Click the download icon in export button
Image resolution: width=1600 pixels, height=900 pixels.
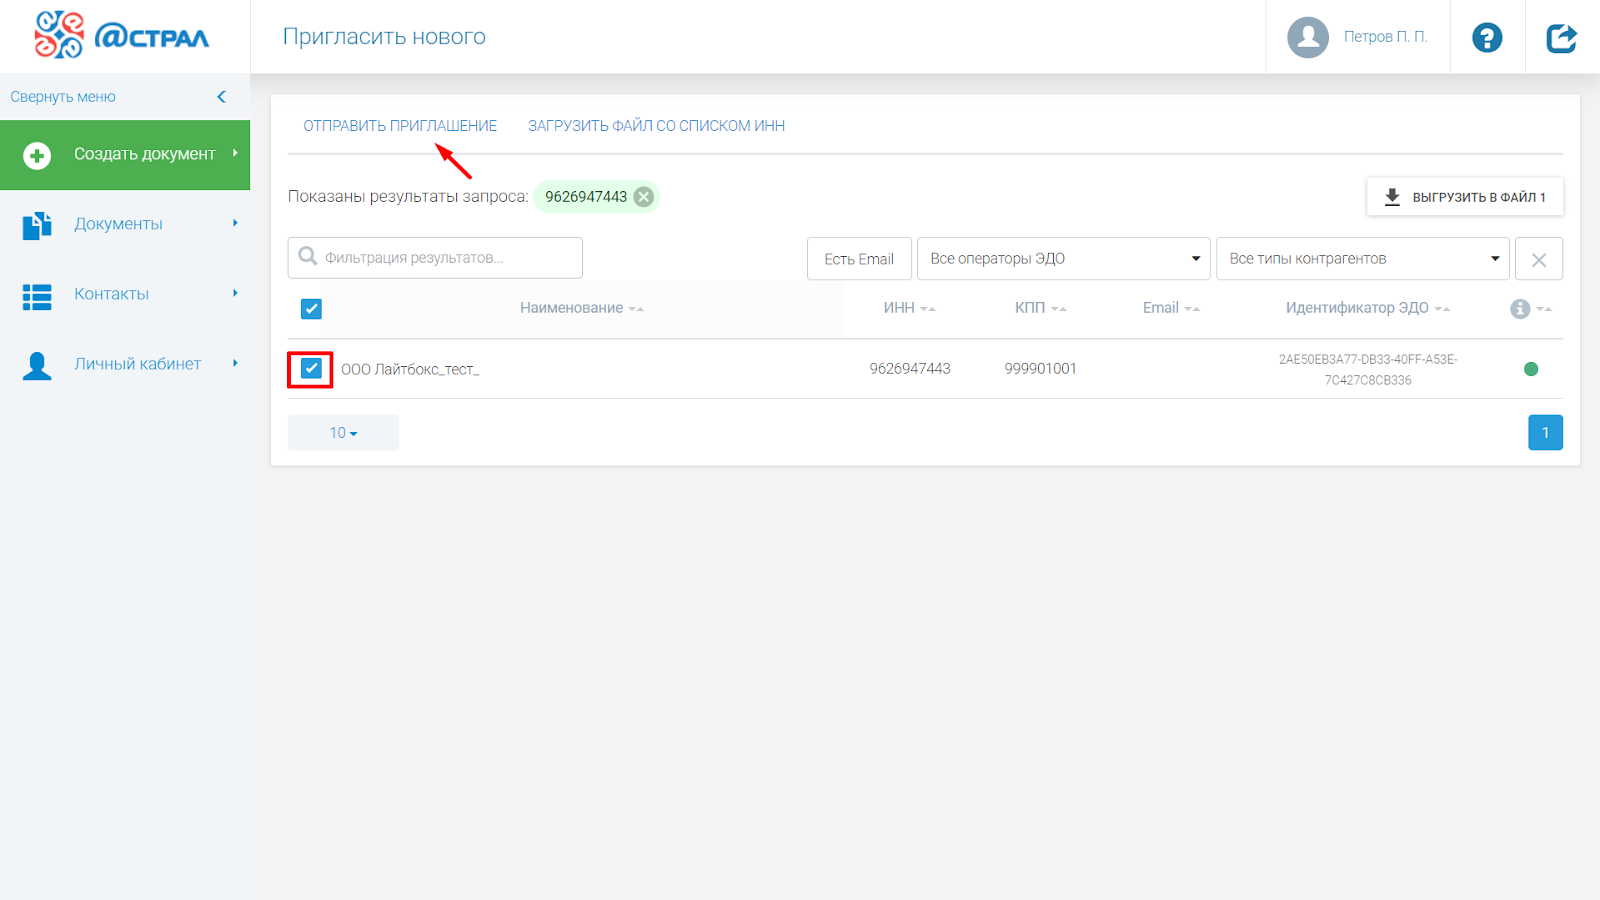tap(1392, 197)
